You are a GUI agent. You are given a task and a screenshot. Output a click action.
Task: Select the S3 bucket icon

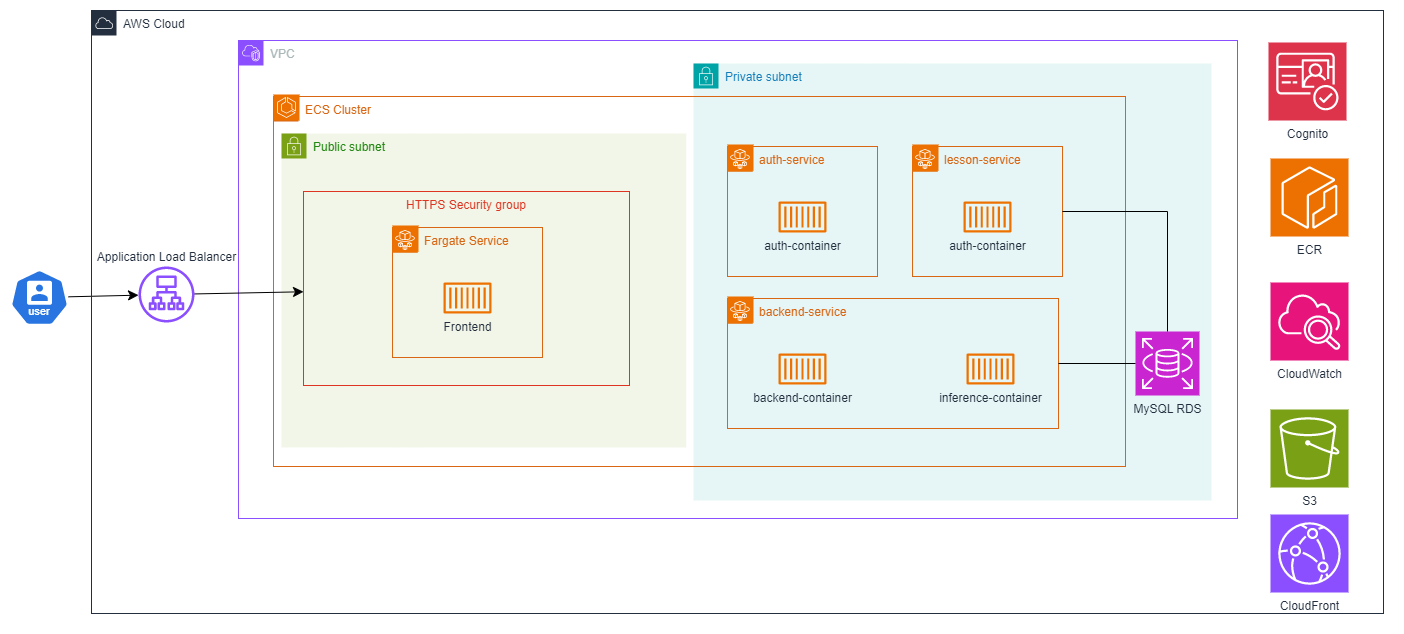(1309, 448)
